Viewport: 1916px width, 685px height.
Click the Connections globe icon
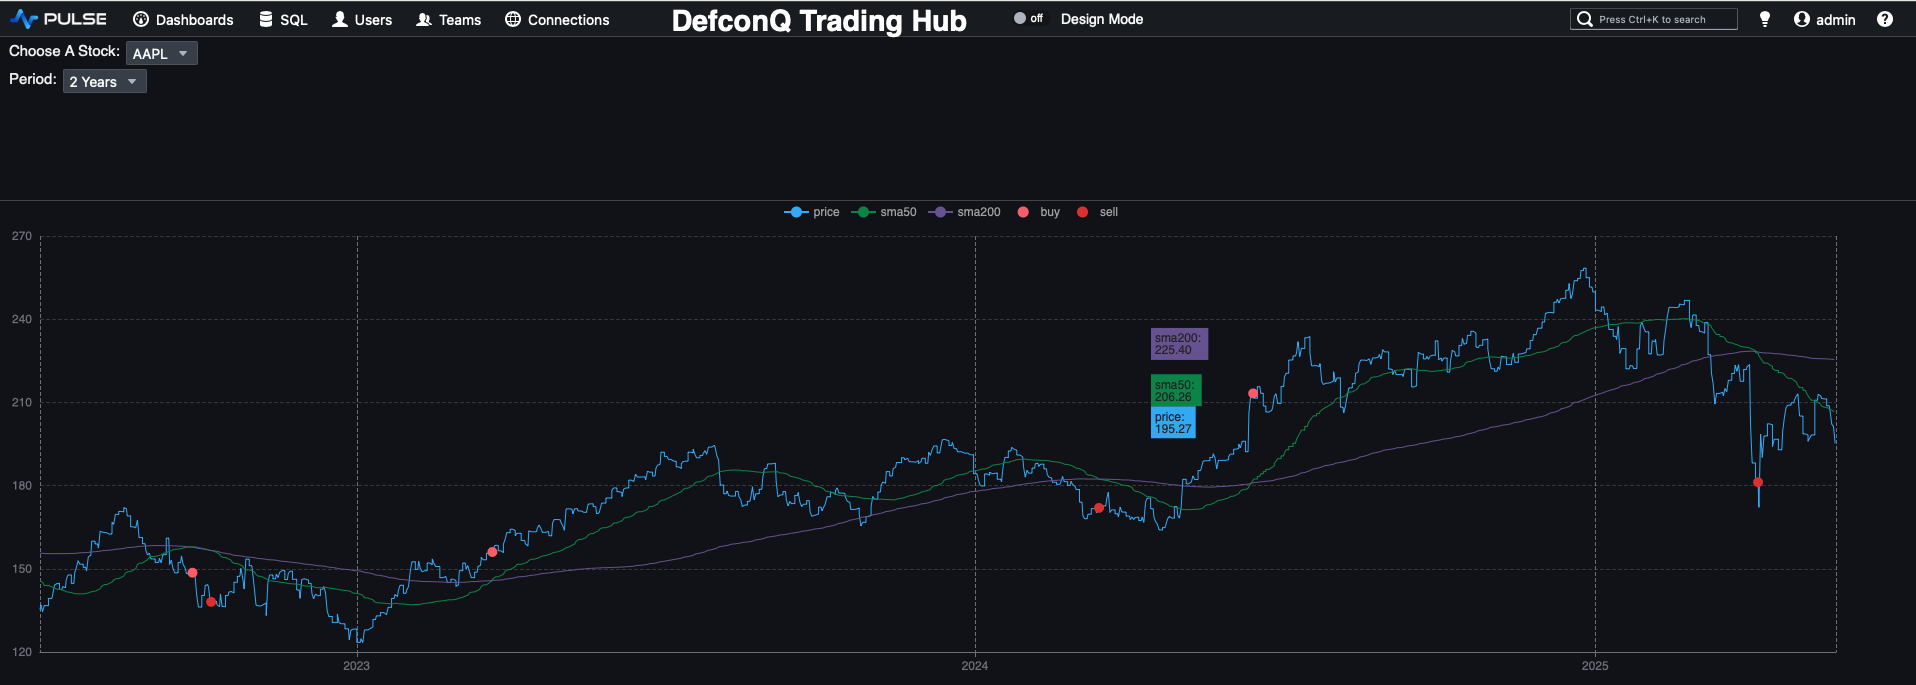tap(513, 19)
